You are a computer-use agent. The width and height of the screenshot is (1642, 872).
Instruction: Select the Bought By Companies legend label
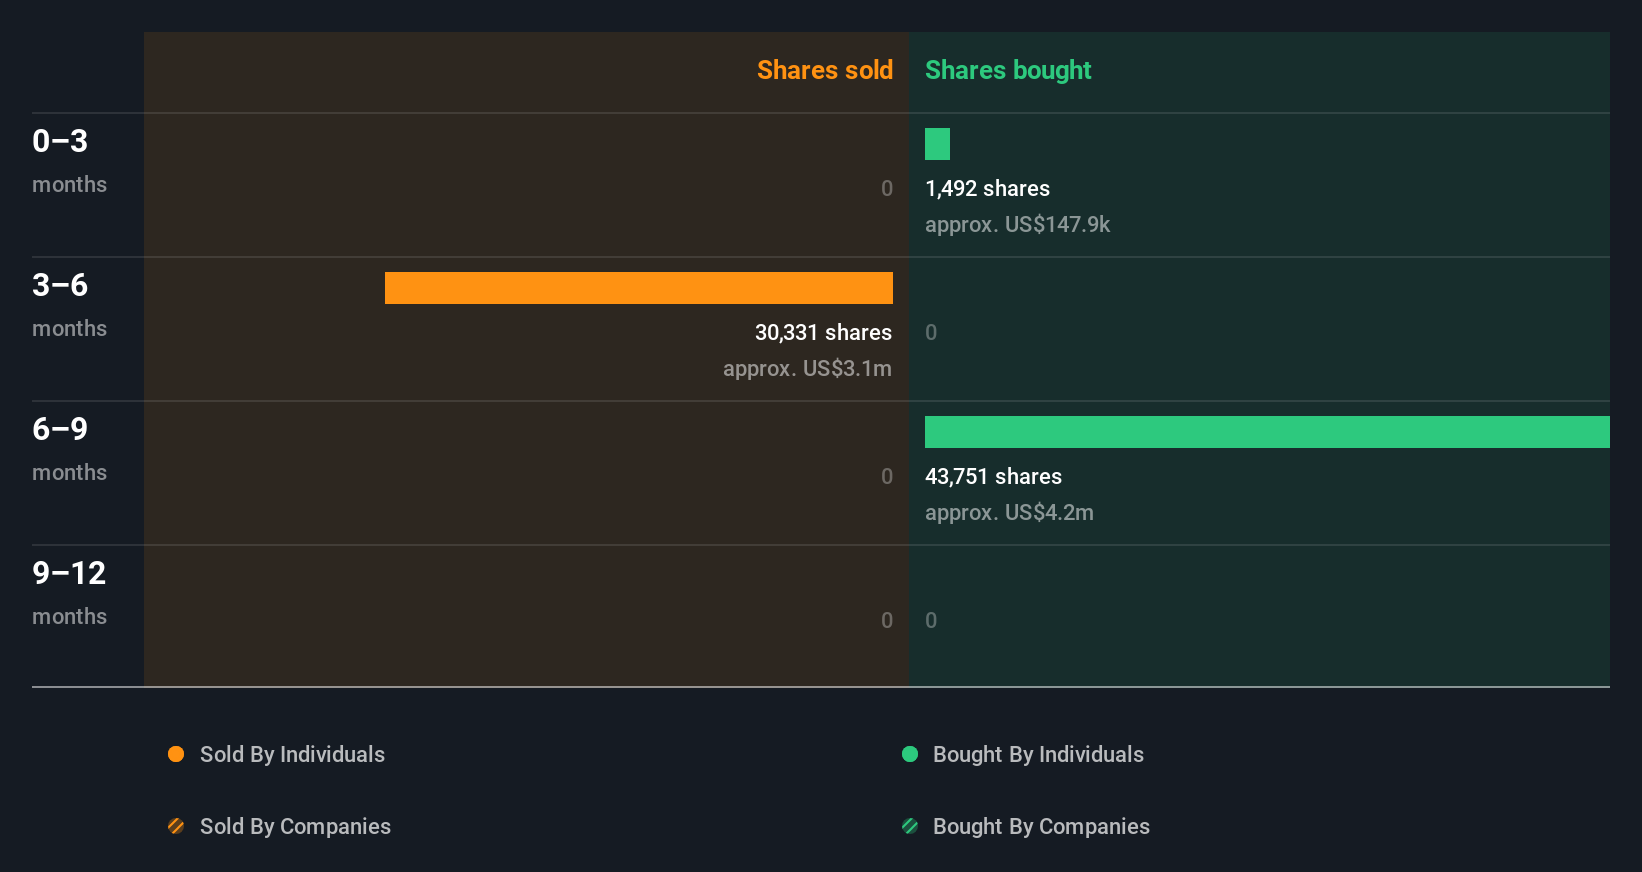coord(1041,826)
